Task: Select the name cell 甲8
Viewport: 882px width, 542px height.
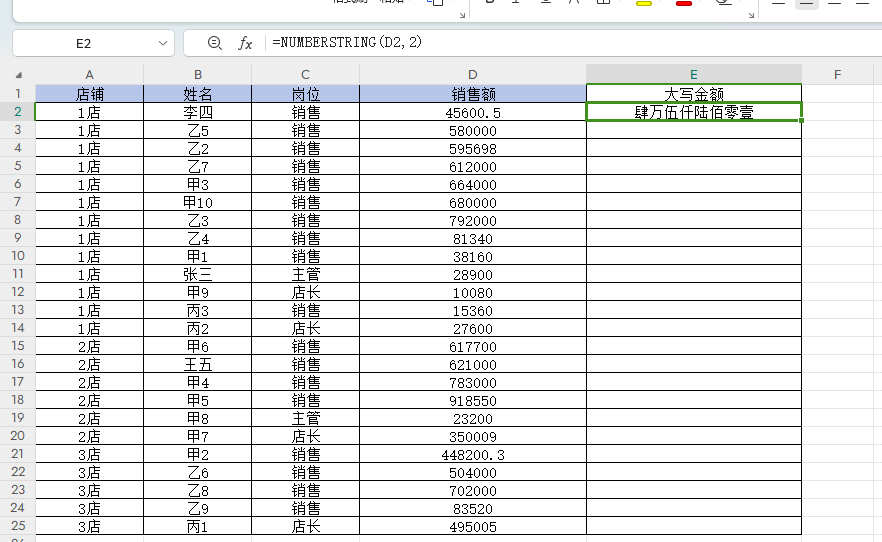Action: pos(197,418)
